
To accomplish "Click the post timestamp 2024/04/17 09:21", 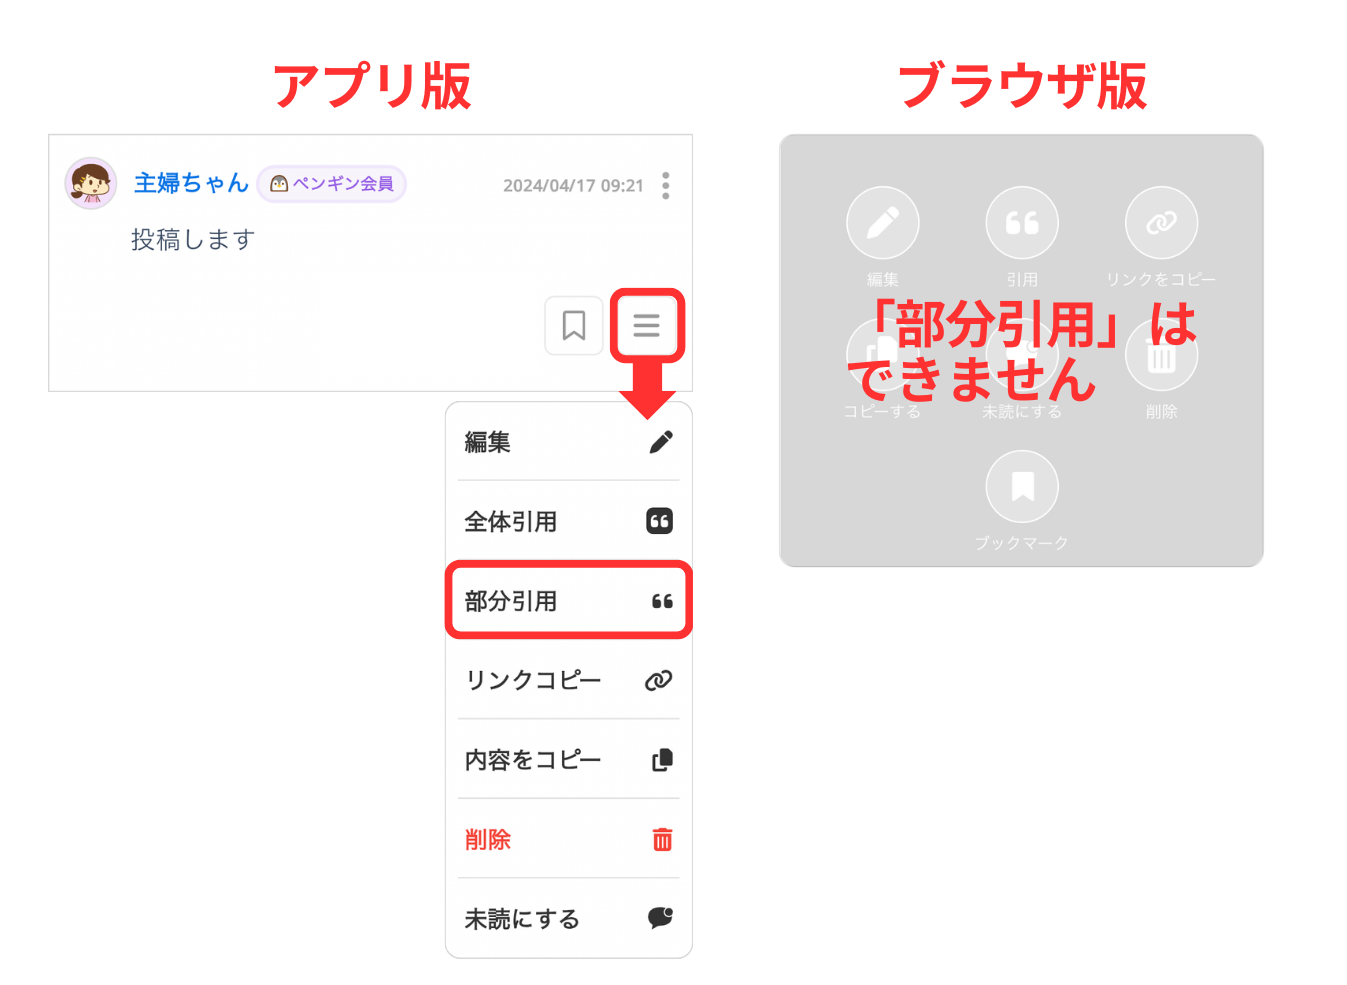I will pyautogui.click(x=573, y=186).
